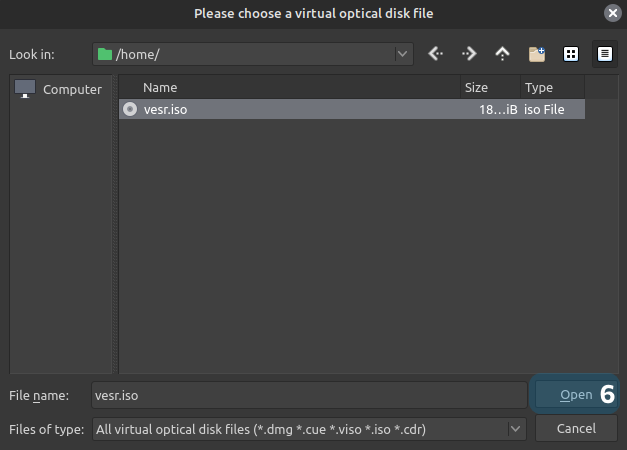The image size is (627, 450).
Task: Expand the Look in path dropdown
Action: (x=403, y=54)
